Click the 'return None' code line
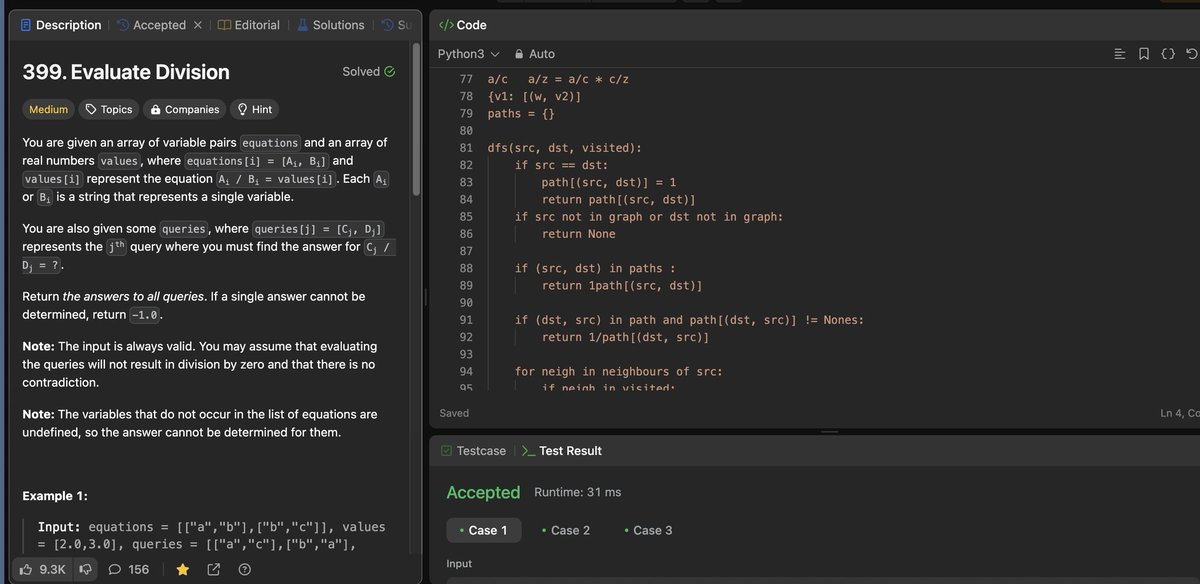 579,234
